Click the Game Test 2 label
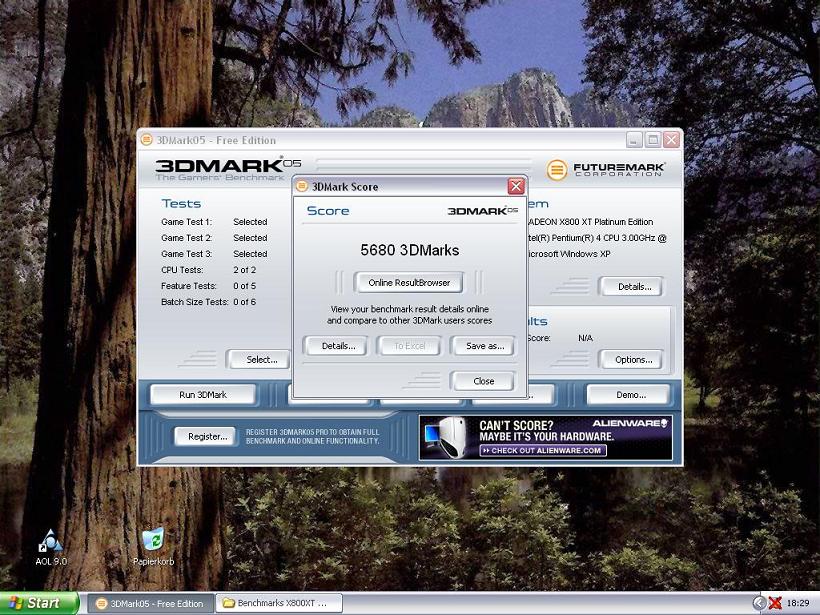 (x=186, y=237)
